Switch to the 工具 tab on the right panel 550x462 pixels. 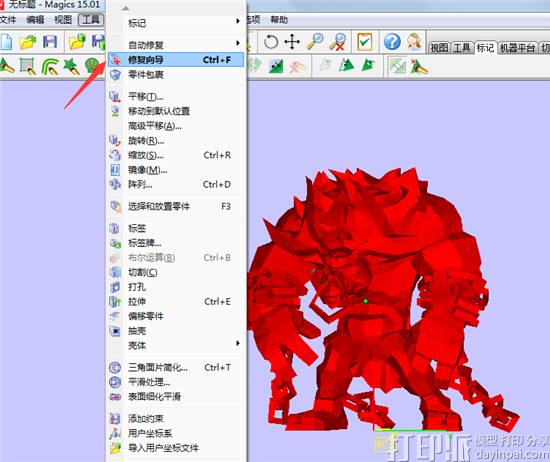tap(461, 47)
